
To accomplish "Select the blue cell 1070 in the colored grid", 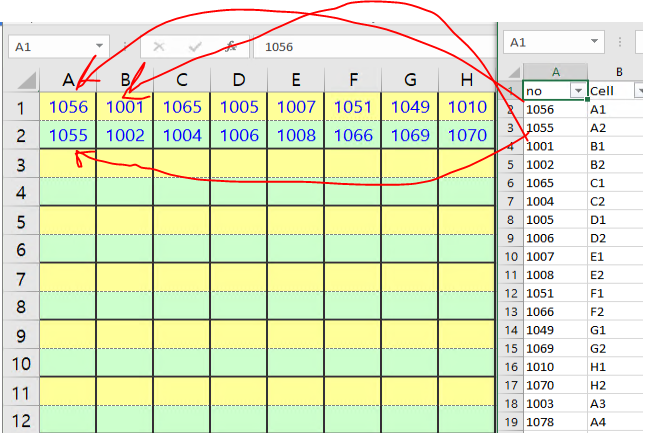I will click(467, 135).
